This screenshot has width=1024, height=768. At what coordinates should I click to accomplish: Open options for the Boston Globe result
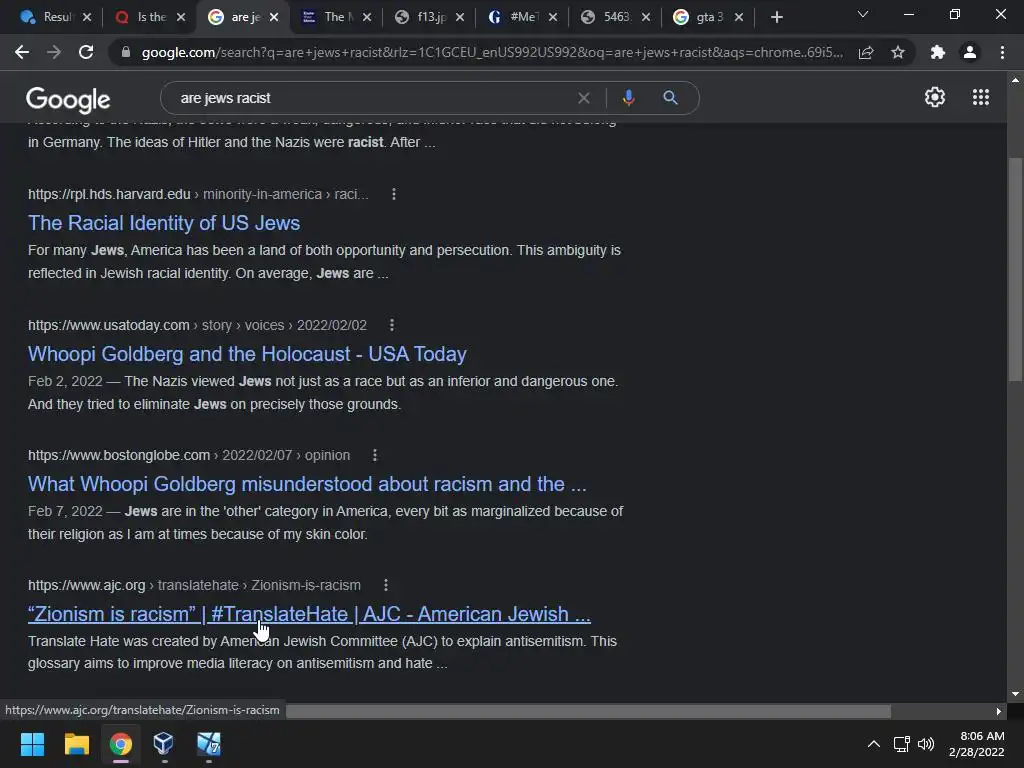(x=375, y=455)
